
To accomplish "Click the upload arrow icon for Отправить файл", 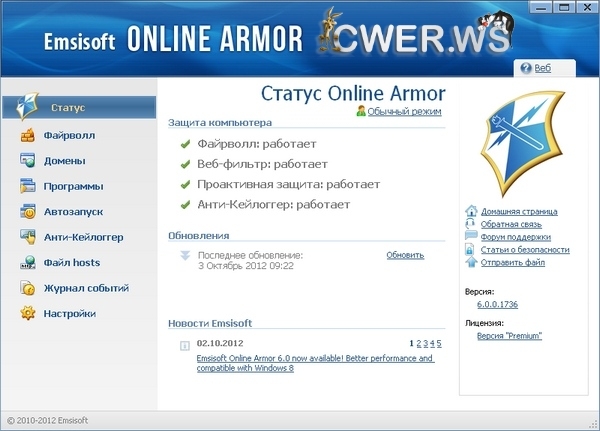I will coord(471,262).
